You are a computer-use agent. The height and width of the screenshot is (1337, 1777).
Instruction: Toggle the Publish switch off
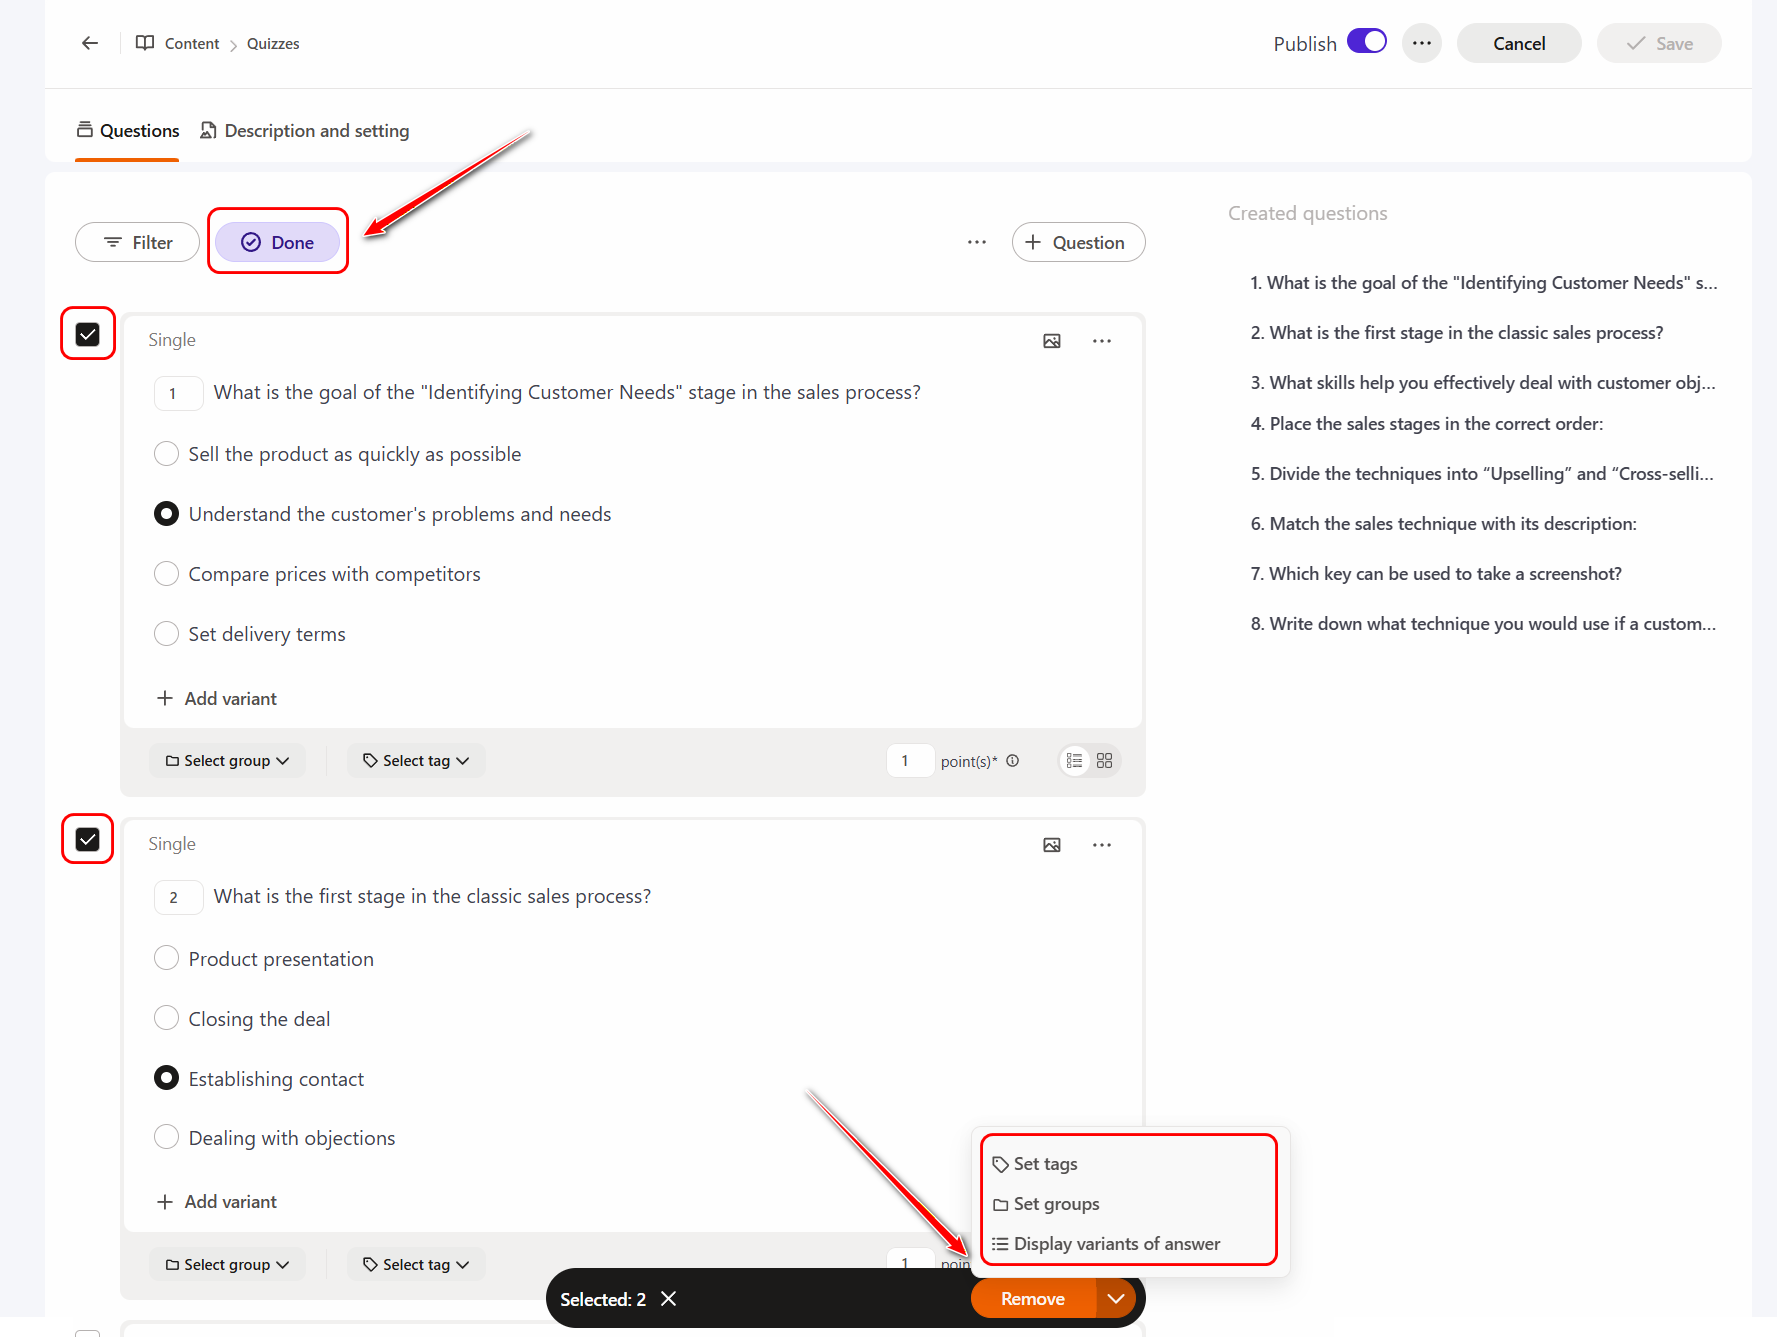point(1367,42)
